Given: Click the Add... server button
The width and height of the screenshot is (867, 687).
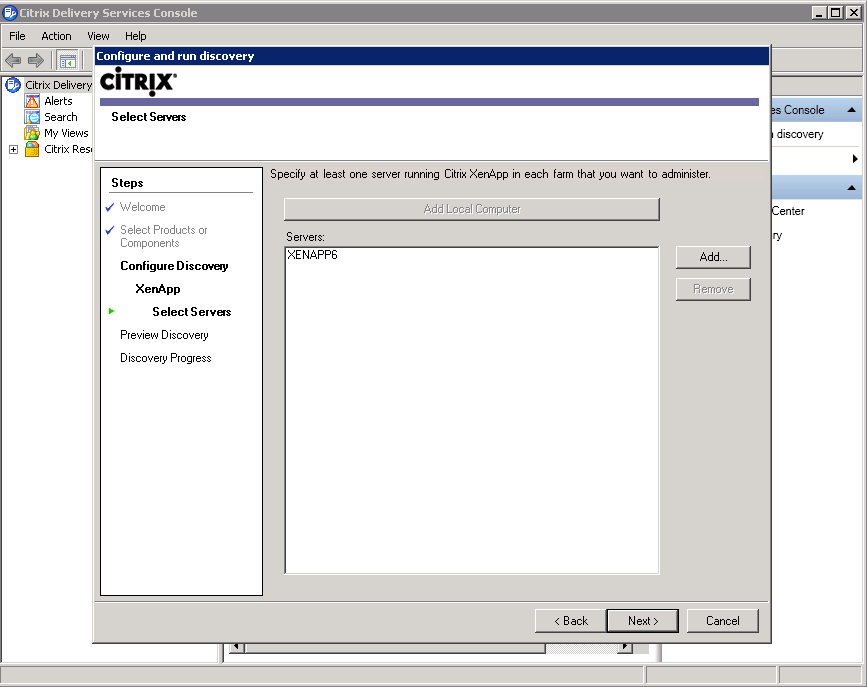Looking at the screenshot, I should 713,257.
